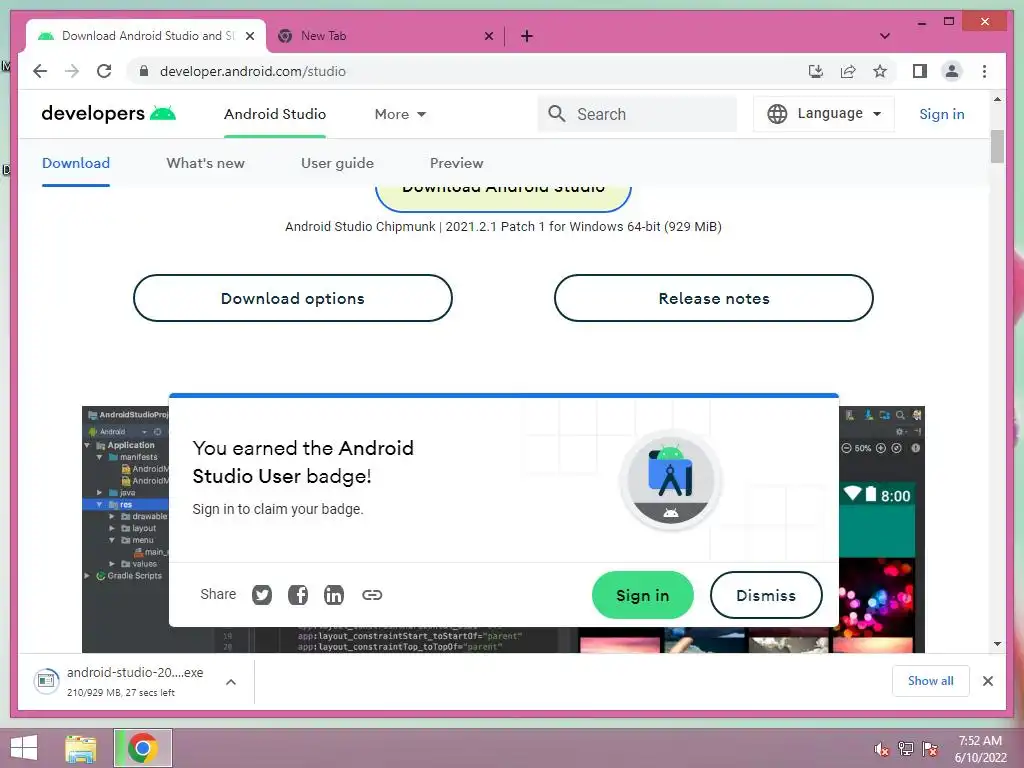1024x768 pixels.
Task: Bookmark this tab with star icon
Action: 880,71
